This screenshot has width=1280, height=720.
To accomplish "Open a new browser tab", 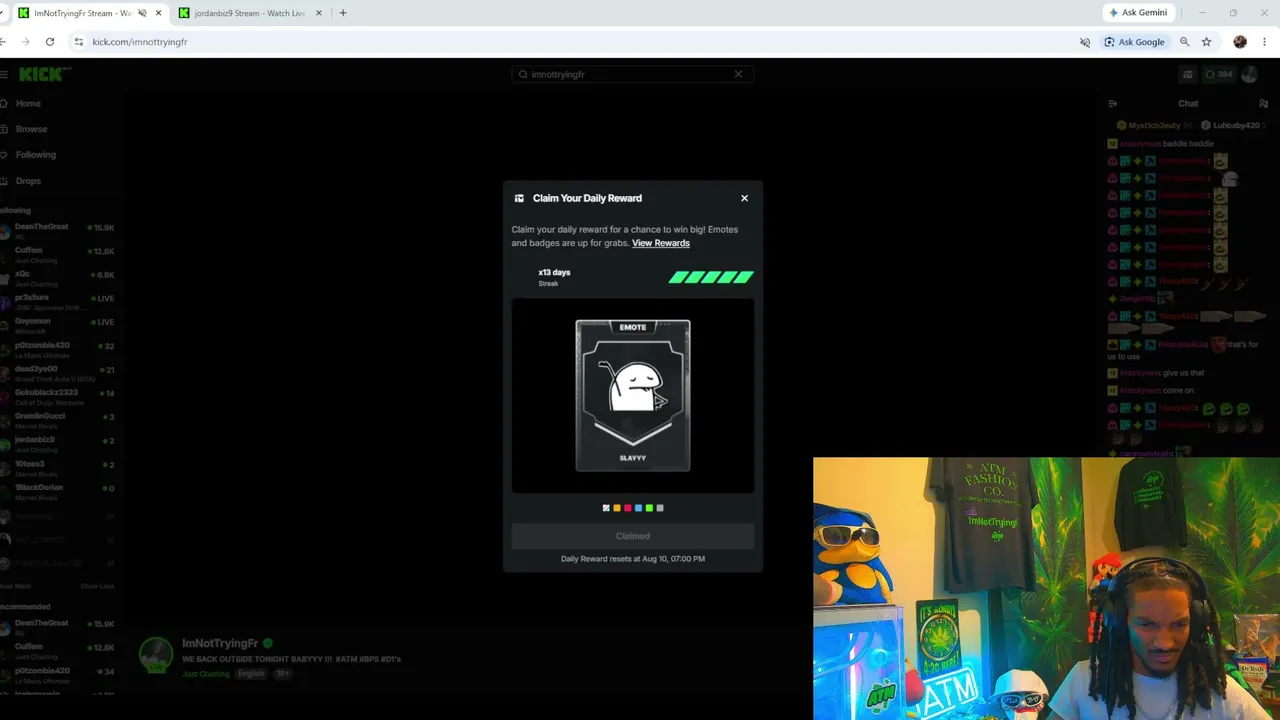I will 343,13.
